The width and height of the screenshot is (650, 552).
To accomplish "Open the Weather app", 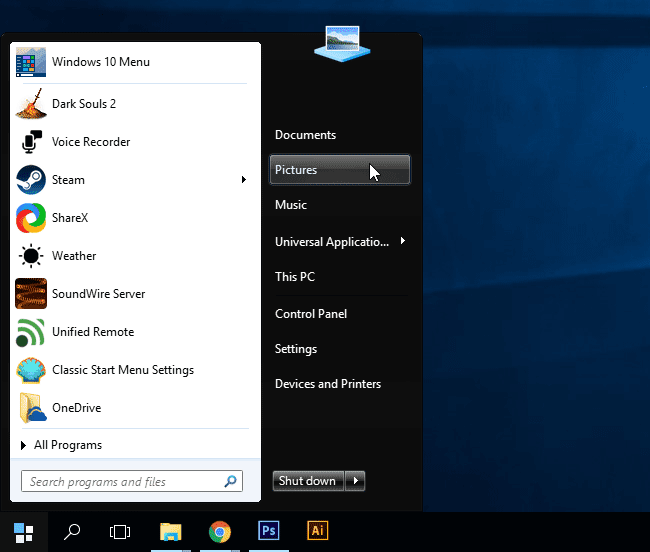I will [74, 256].
